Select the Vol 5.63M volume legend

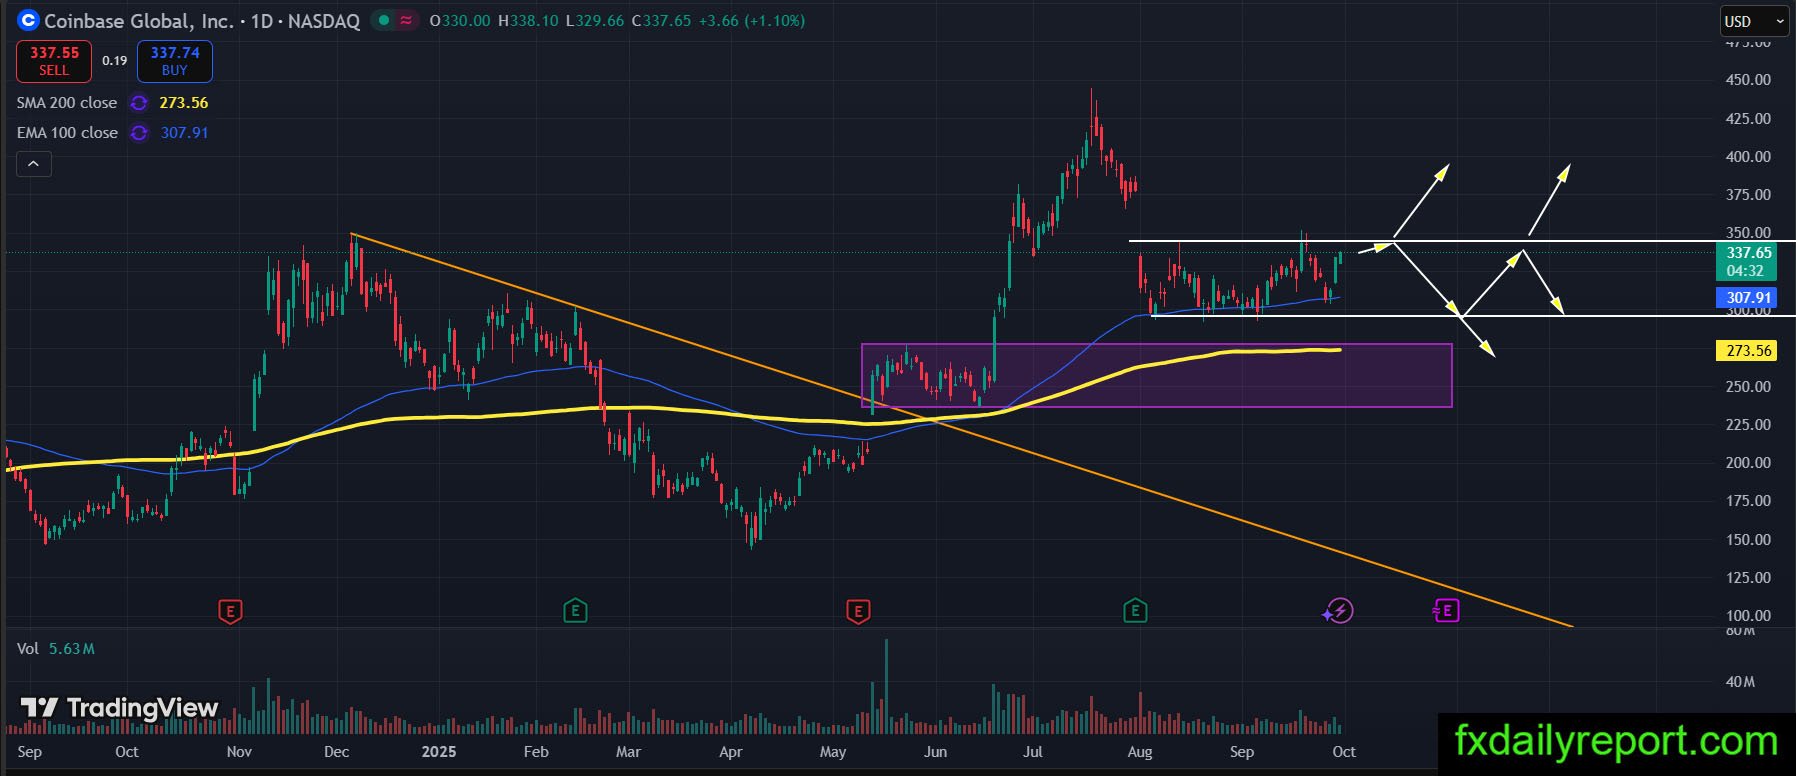(x=56, y=649)
